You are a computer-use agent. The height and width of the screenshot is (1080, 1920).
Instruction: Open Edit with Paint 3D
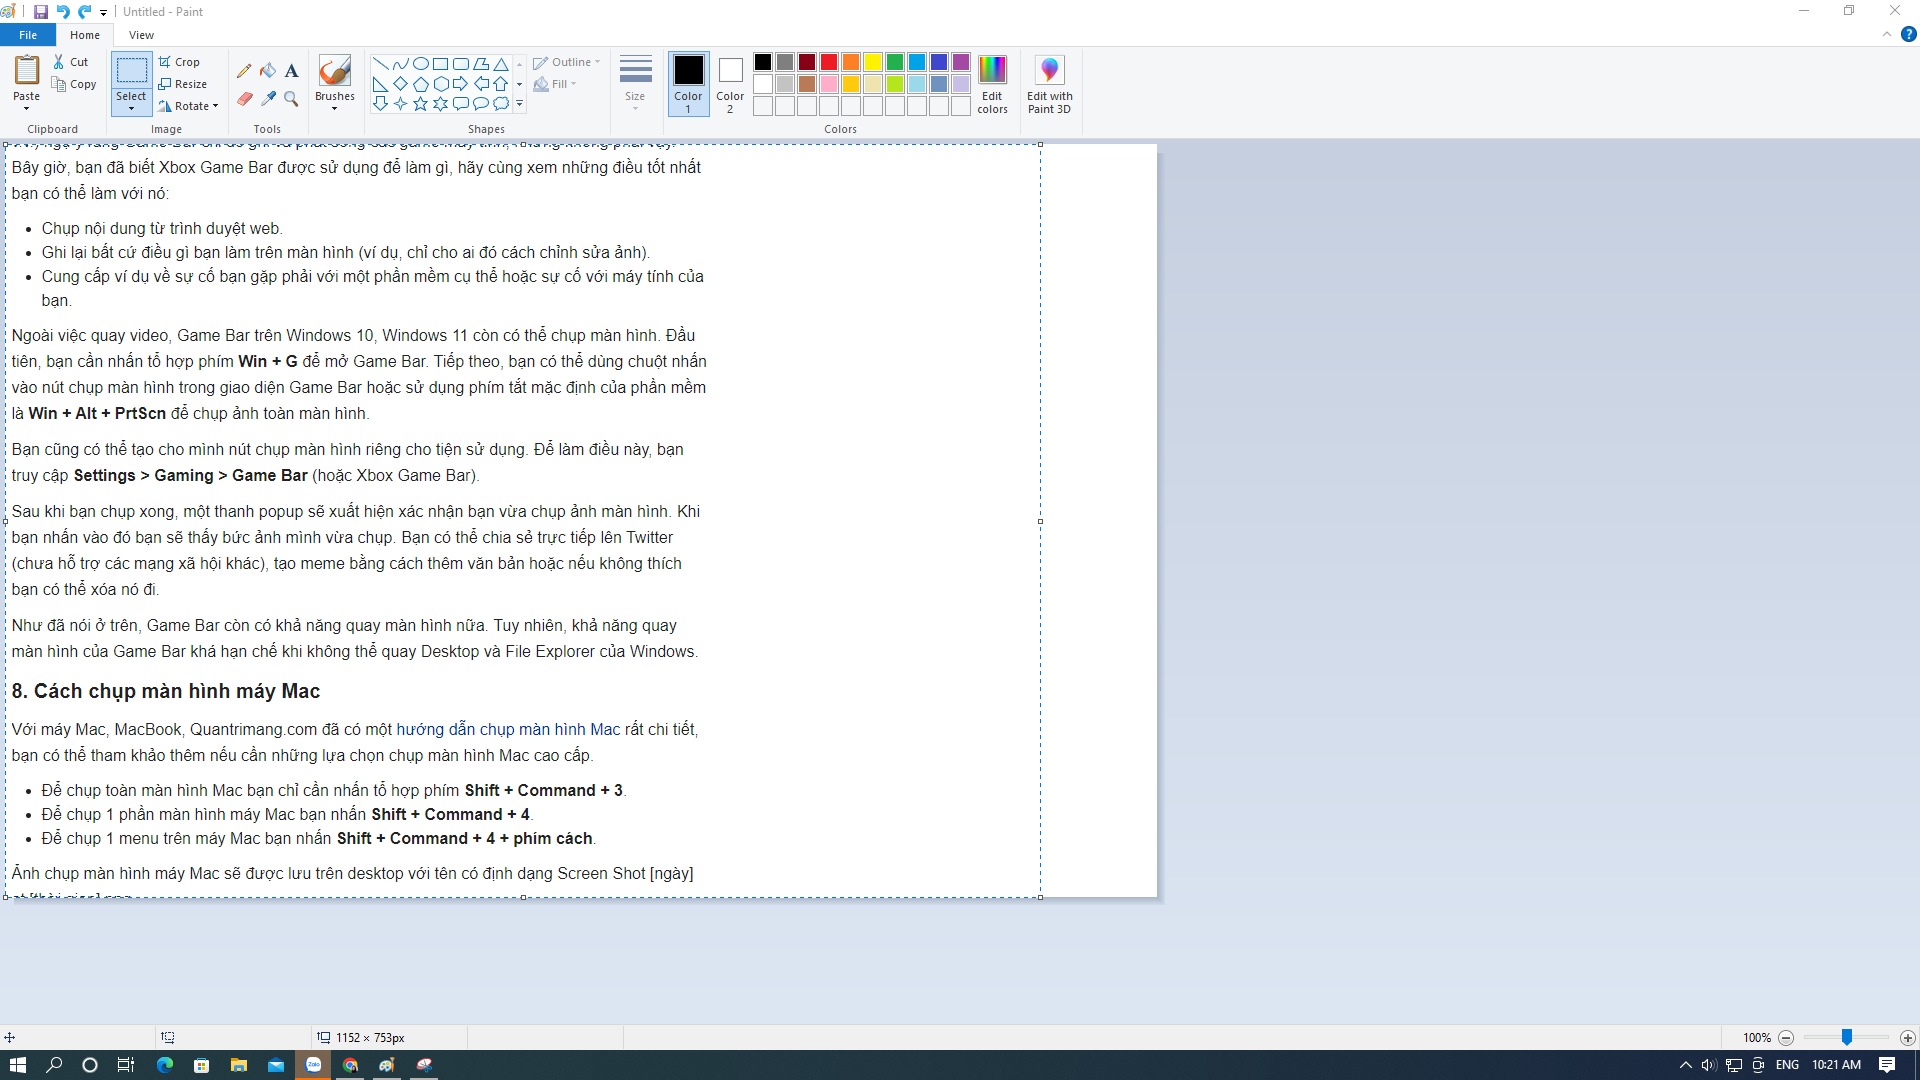click(x=1049, y=84)
